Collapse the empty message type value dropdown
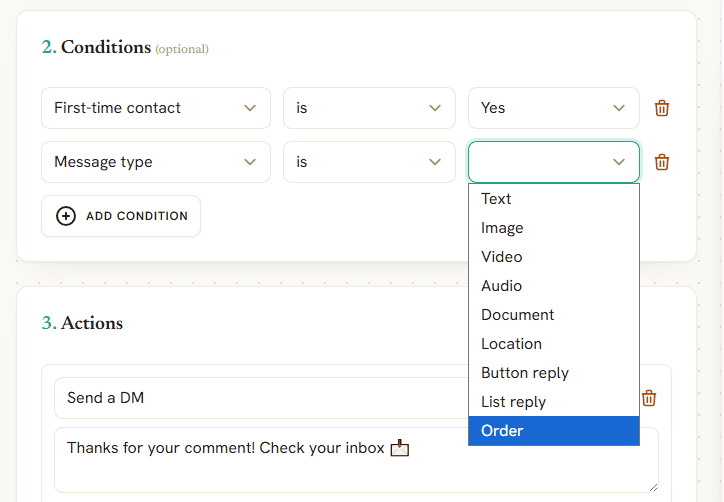This screenshot has width=724, height=502. [x=554, y=162]
